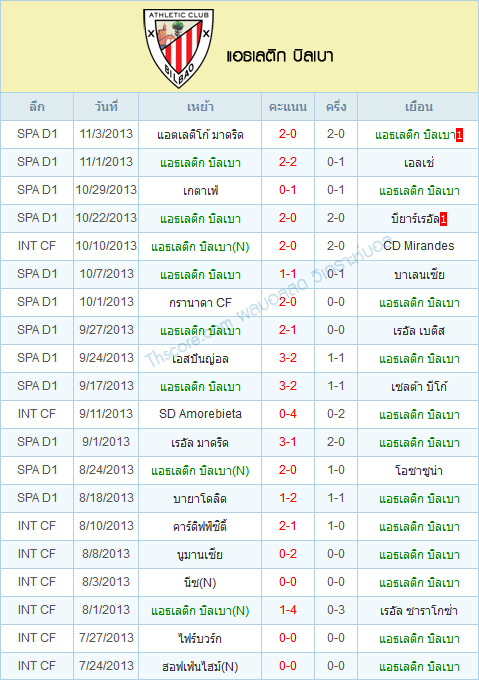Click the date 10/29/2013
This screenshot has height=680, width=479.
tap(106, 190)
